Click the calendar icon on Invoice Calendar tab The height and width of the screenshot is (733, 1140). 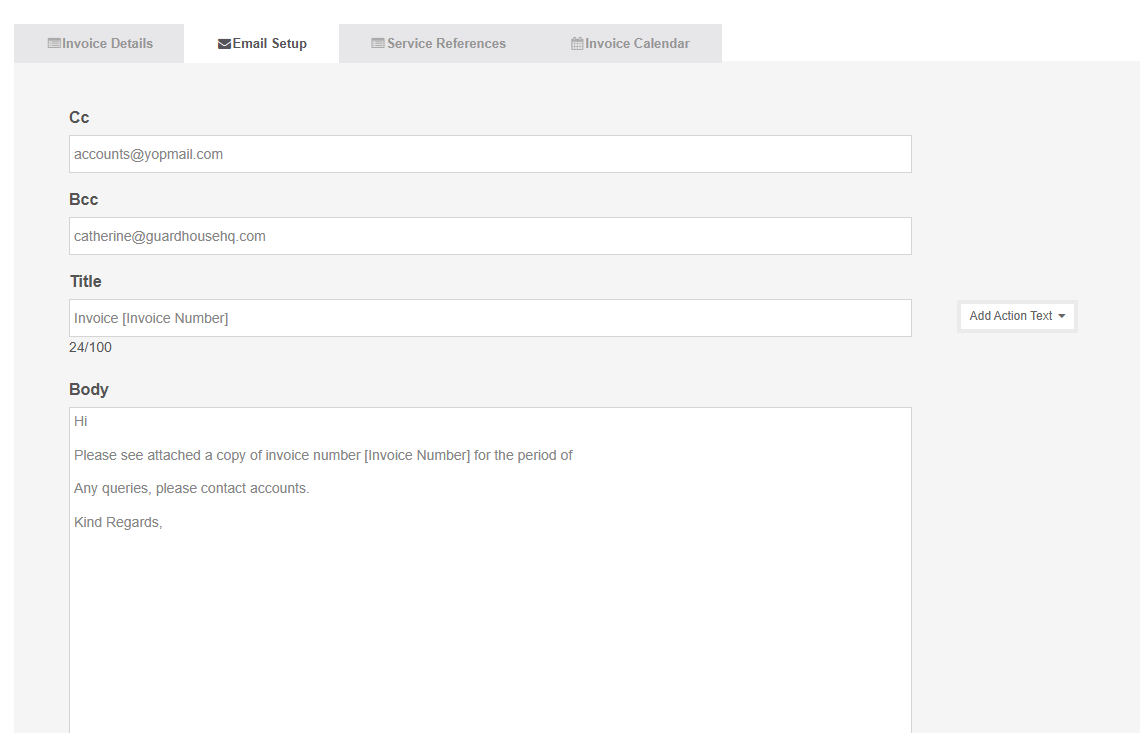click(x=577, y=44)
